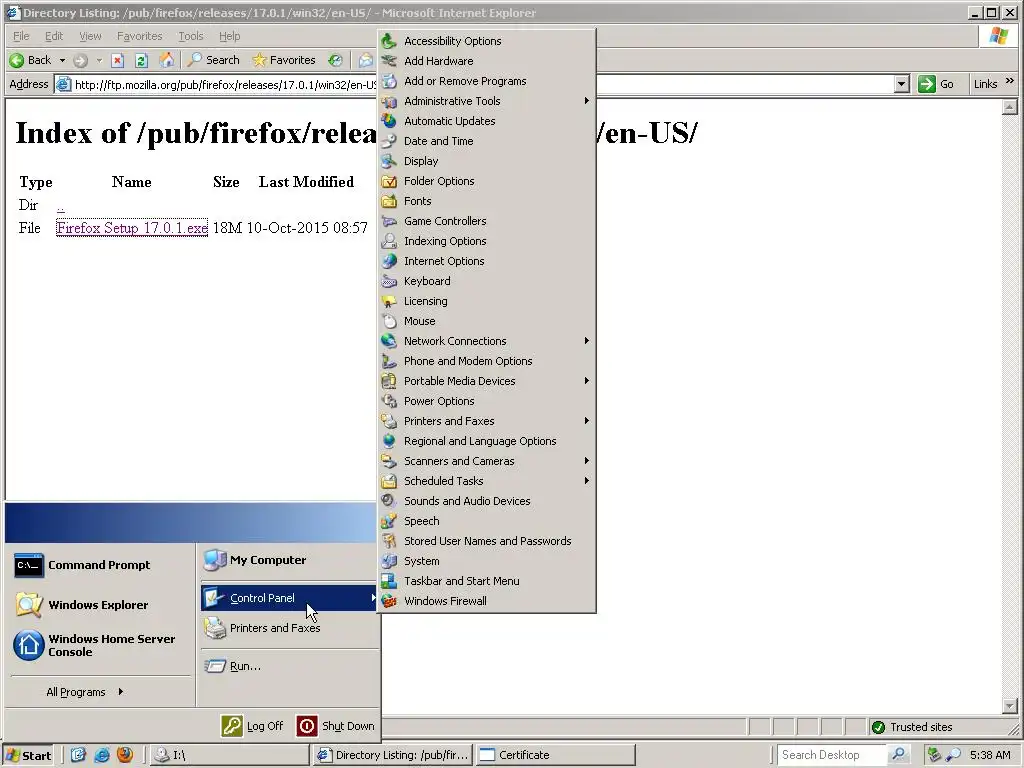Click the Speech icon
Image resolution: width=1024 pixels, height=768 pixels.
pyautogui.click(x=389, y=521)
